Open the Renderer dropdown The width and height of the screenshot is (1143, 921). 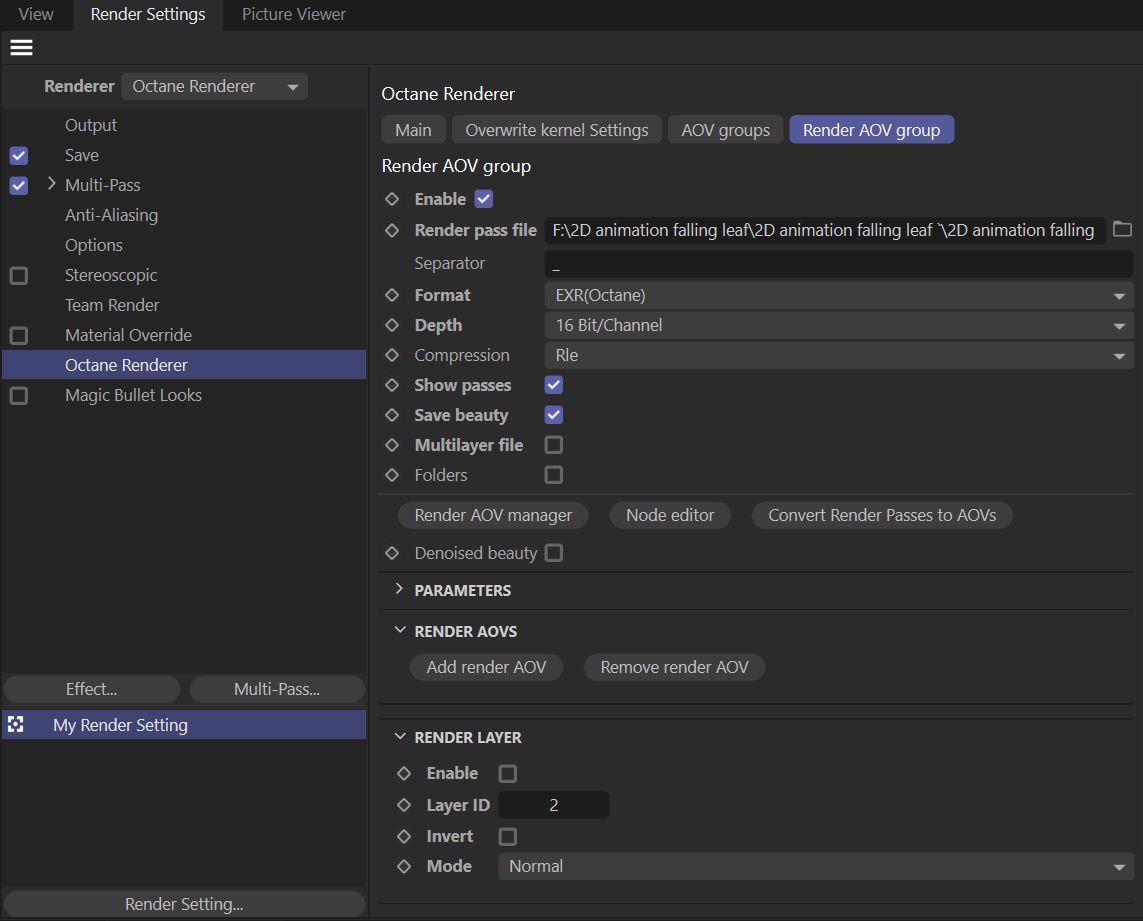point(214,86)
